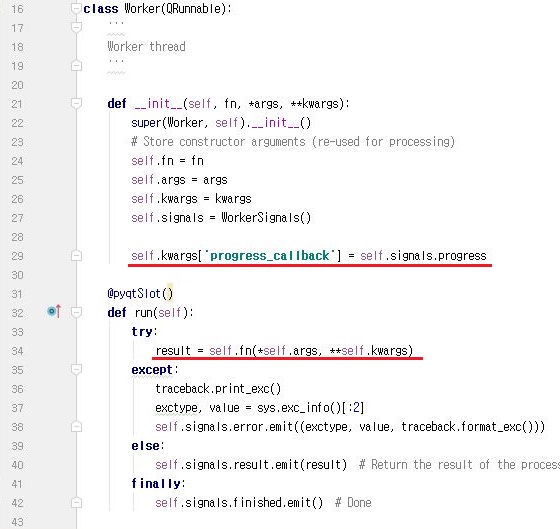560x529 pixels.
Task: Click line number 43 in gutter
Action: point(17,522)
